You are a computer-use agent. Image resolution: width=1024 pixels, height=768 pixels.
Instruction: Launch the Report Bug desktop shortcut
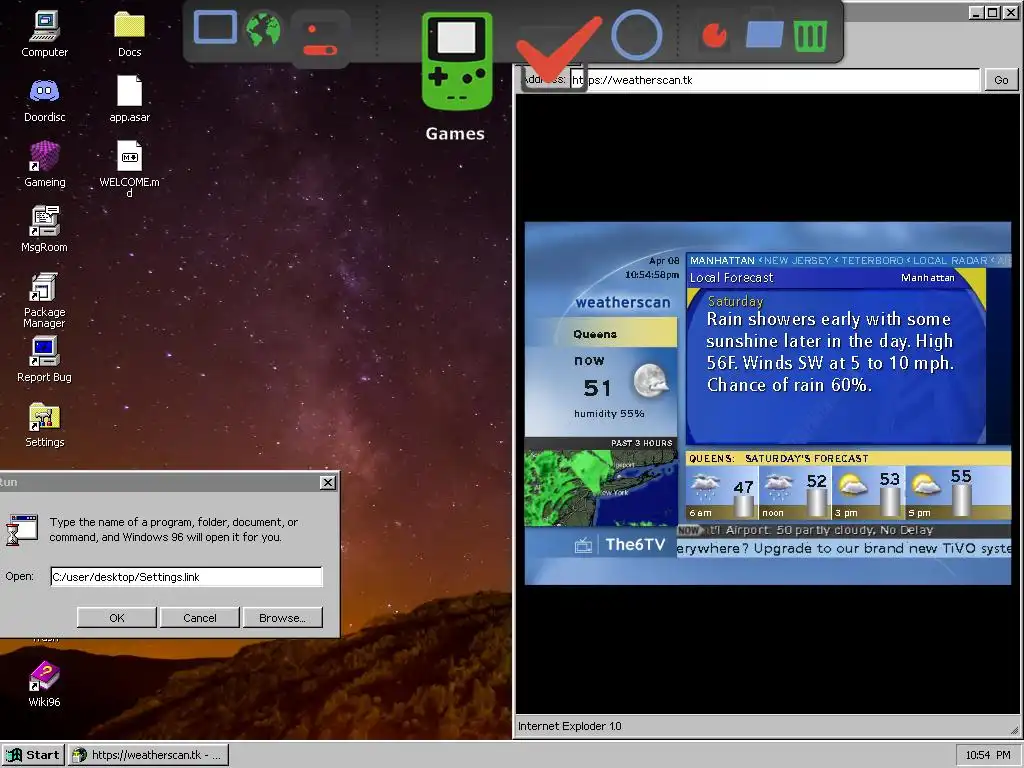coord(44,359)
